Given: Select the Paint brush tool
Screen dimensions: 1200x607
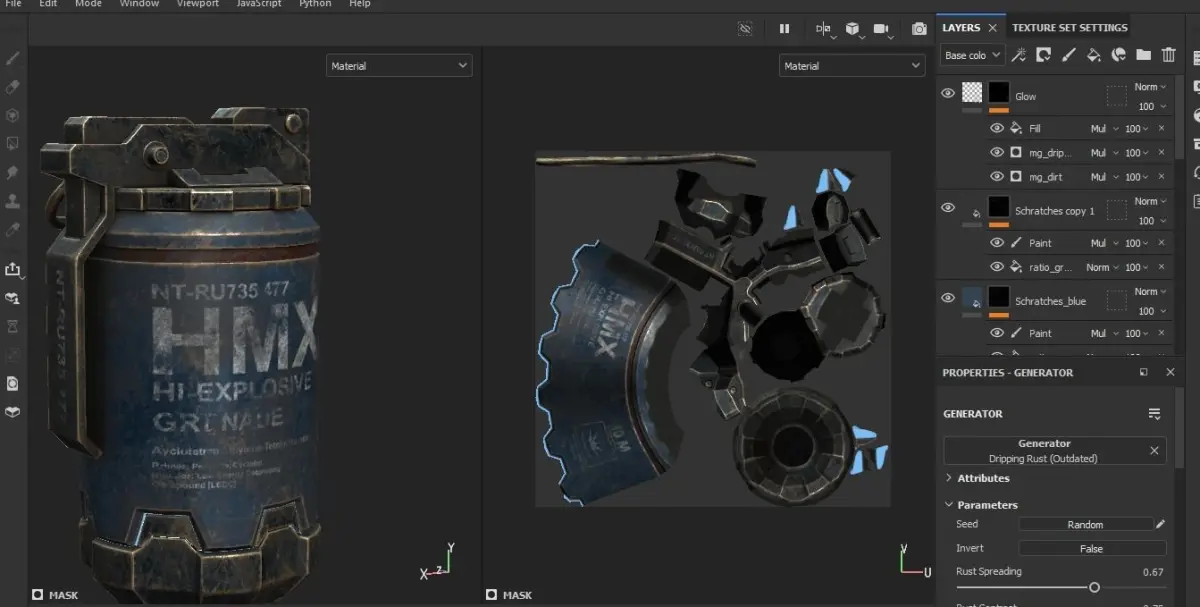Looking at the screenshot, I should tap(13, 58).
